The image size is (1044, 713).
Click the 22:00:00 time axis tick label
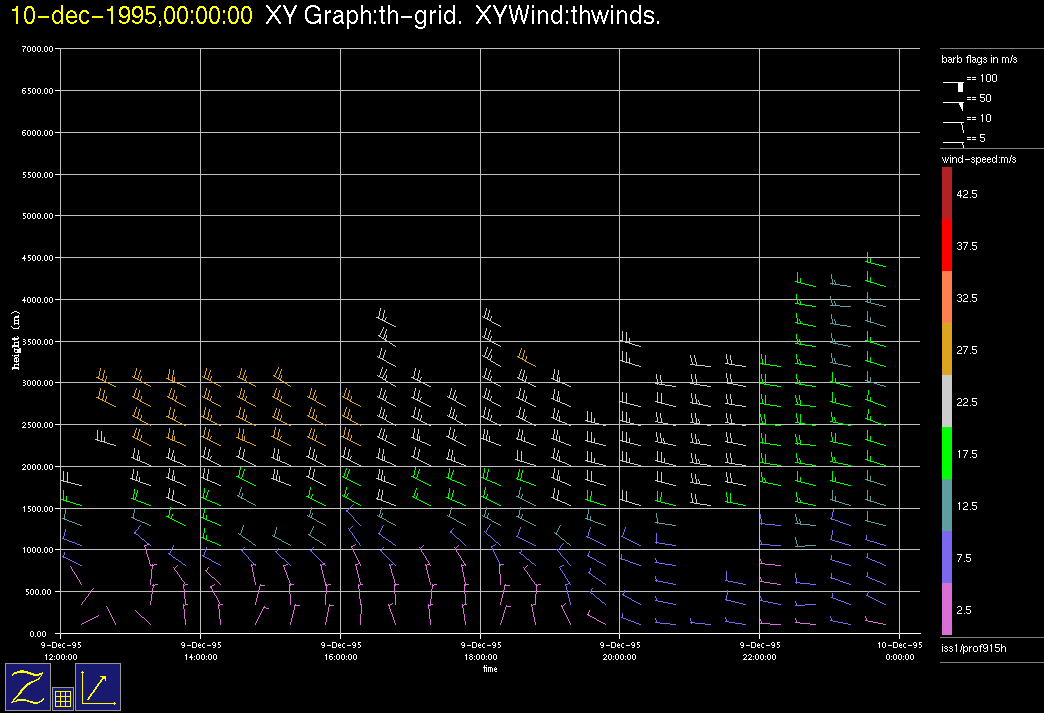pos(759,651)
